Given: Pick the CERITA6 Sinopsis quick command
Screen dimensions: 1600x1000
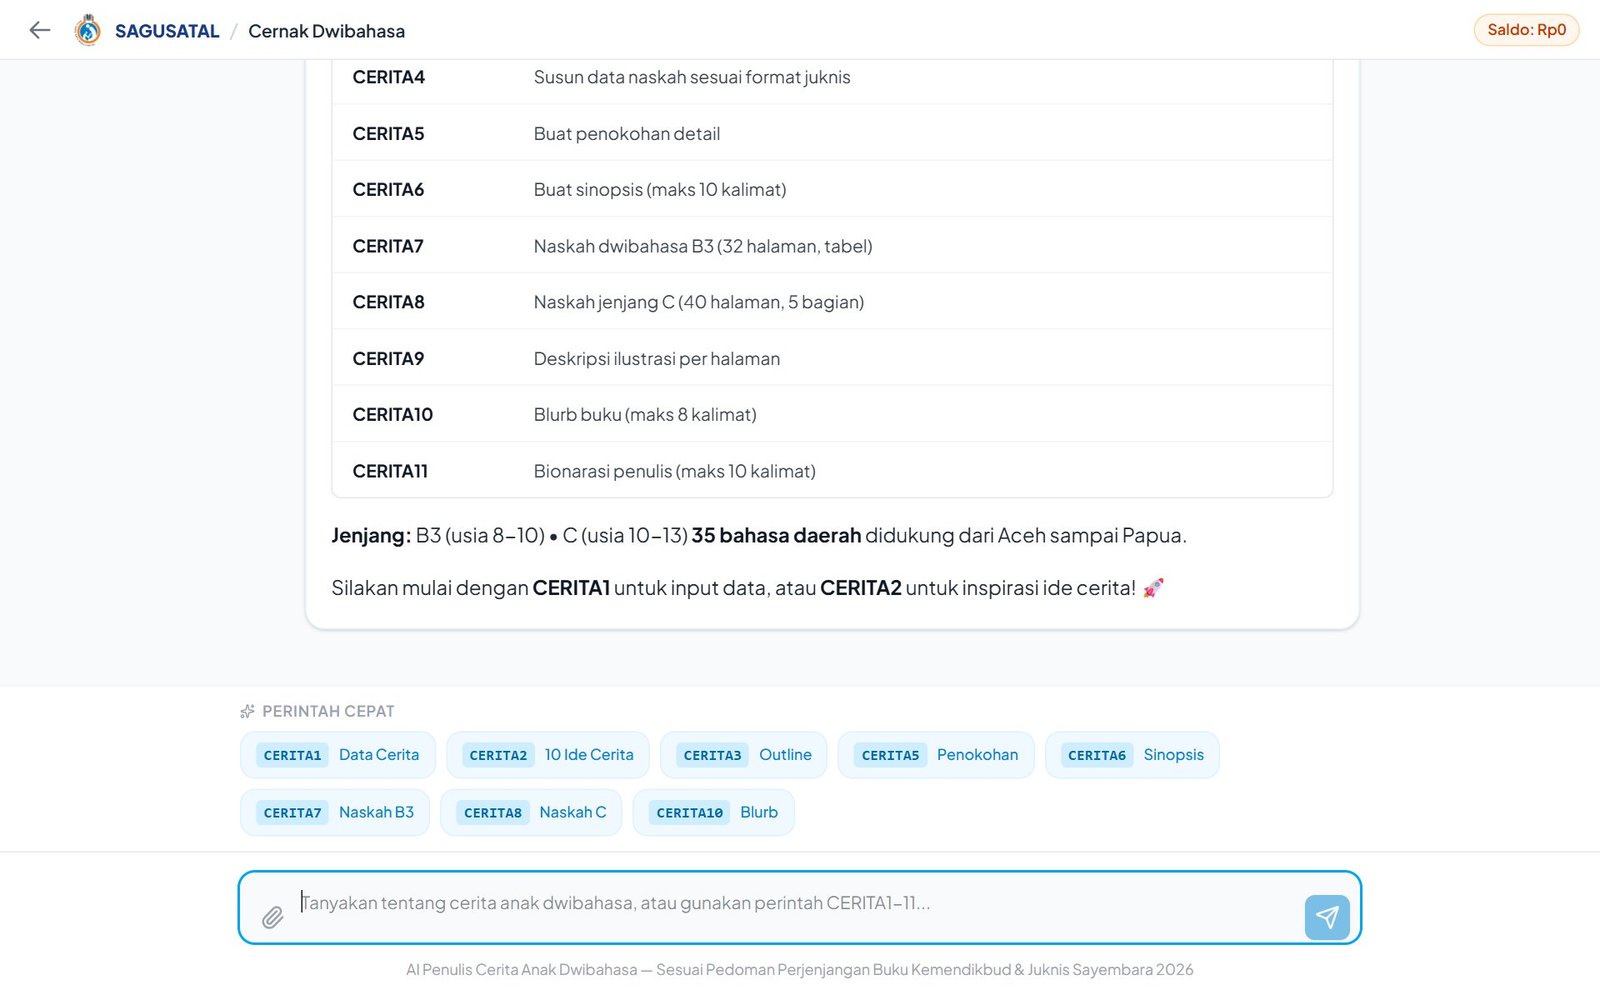Looking at the screenshot, I should (x=1132, y=755).
